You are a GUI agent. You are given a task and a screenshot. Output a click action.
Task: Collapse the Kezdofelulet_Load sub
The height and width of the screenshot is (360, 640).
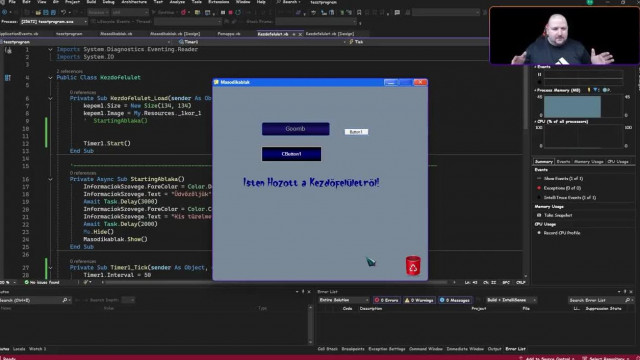(50, 98)
